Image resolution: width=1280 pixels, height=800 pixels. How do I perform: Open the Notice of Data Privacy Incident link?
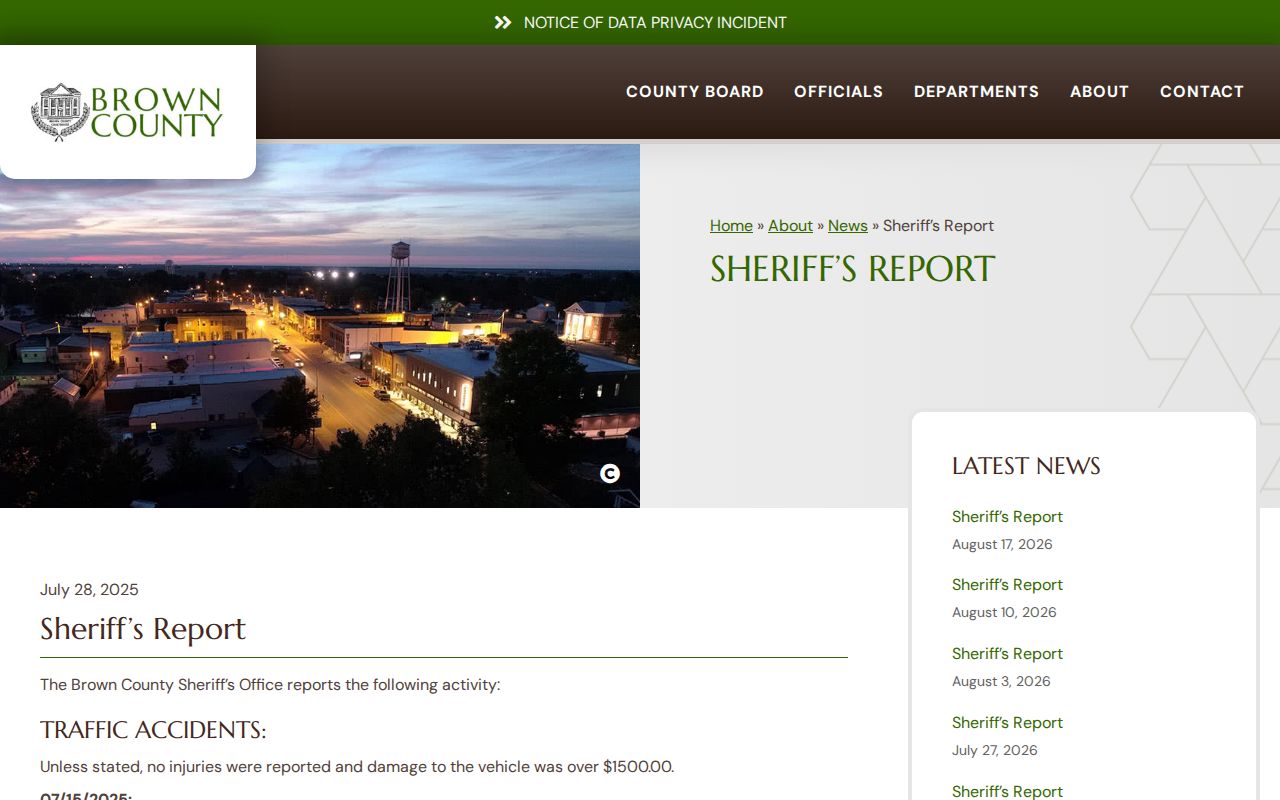pos(655,22)
